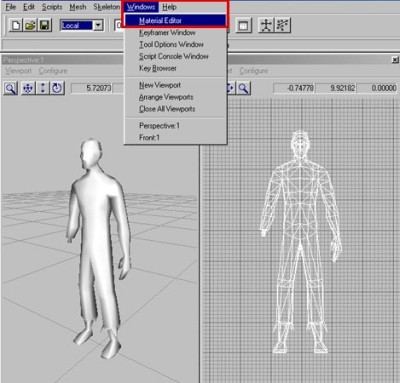Select zoom magnifier in Perspective viewport
This screenshot has height=383, width=400.
pyautogui.click(x=11, y=89)
